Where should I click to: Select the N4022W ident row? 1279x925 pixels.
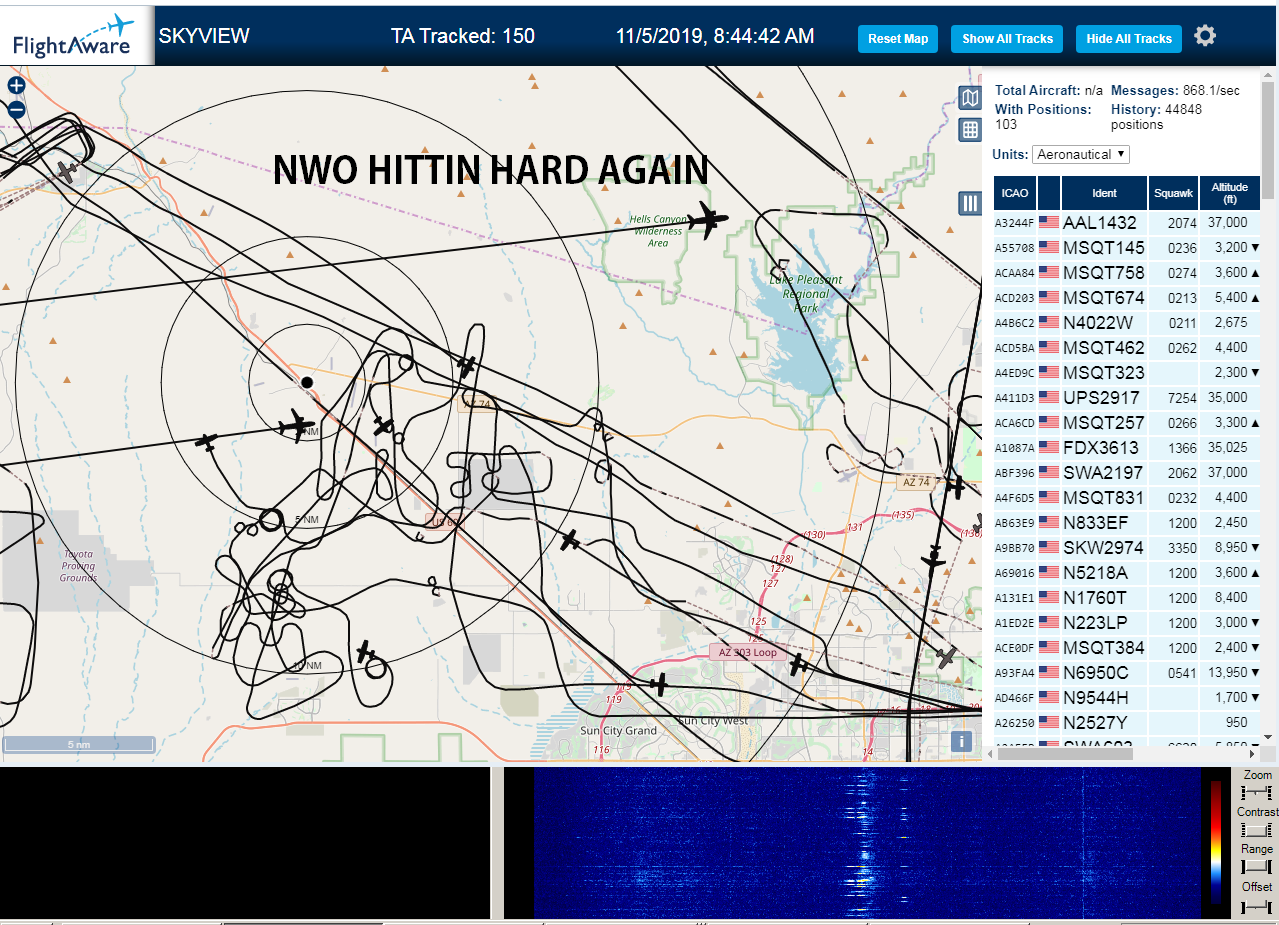point(1127,322)
